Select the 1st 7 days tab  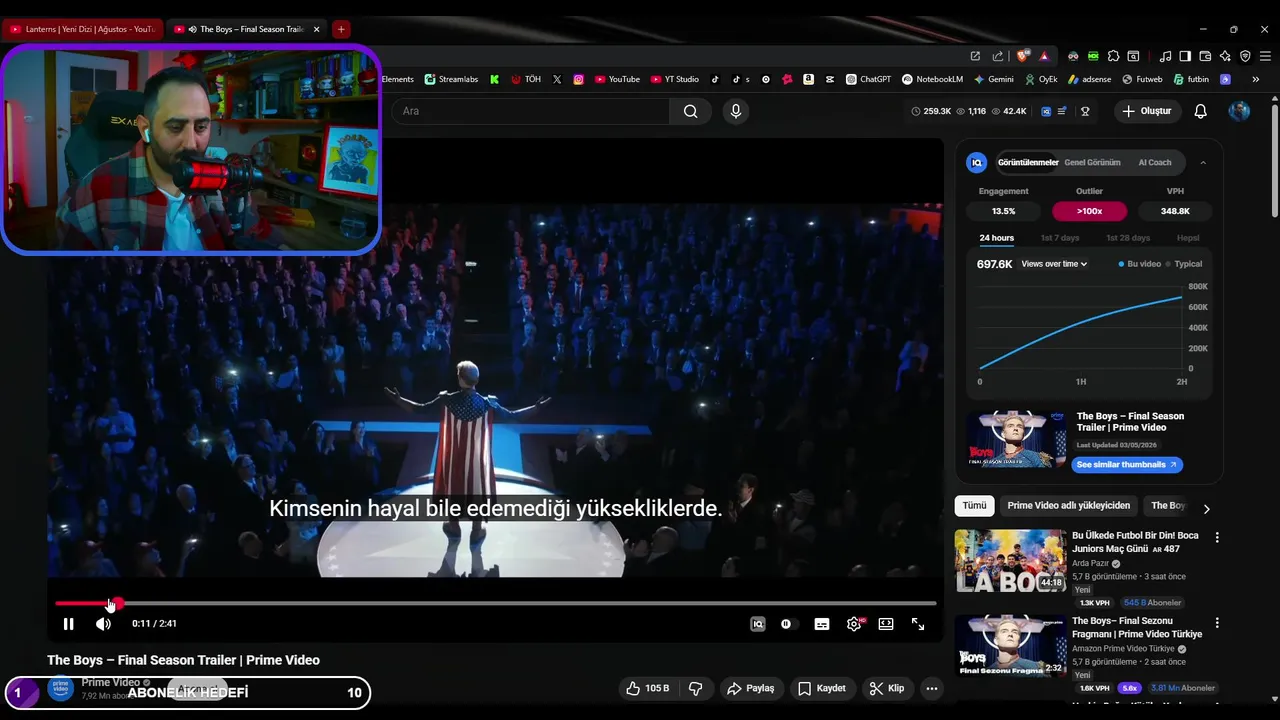click(x=1060, y=238)
